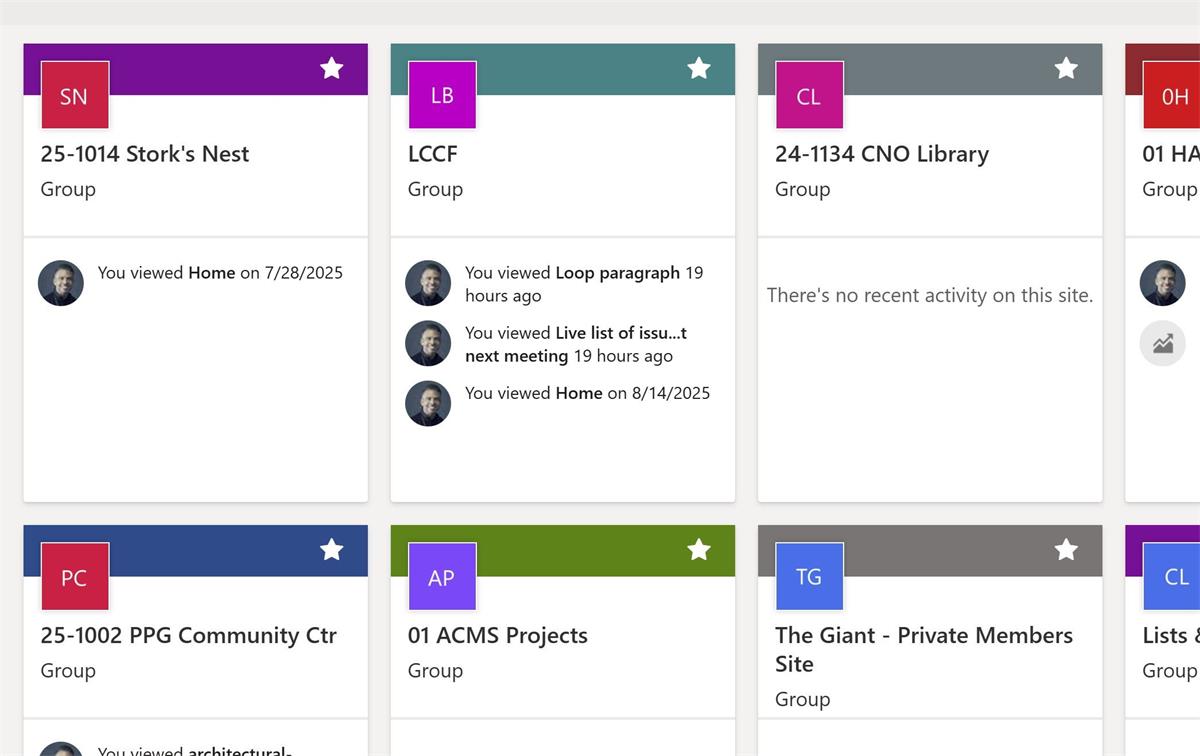Unfollow The Giant - Private Members Site star
This screenshot has width=1200, height=756.
(x=1066, y=549)
